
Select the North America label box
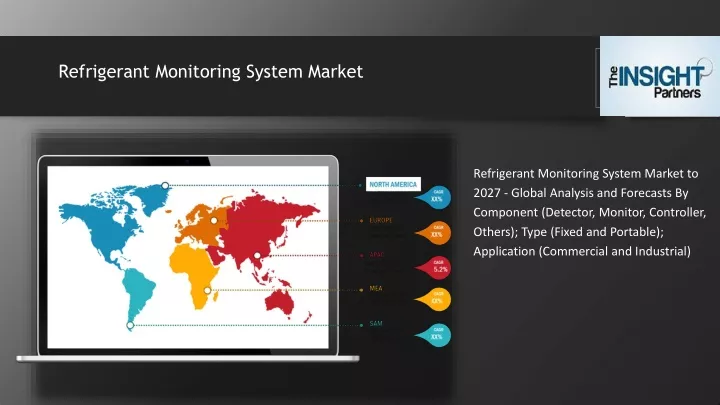[393, 184]
